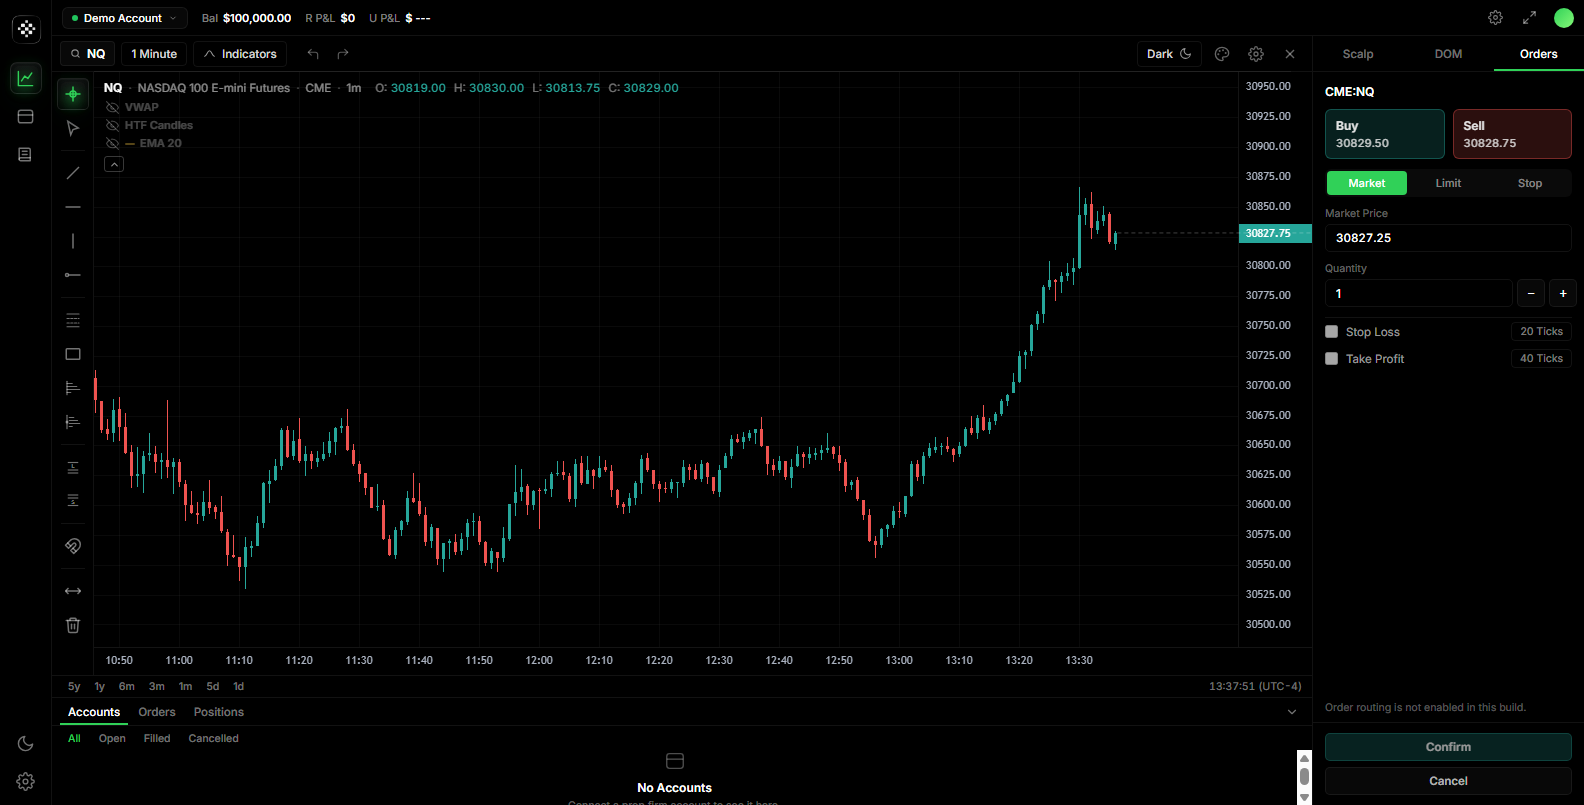Toggle fullscreen expand icon

[x=1529, y=18]
